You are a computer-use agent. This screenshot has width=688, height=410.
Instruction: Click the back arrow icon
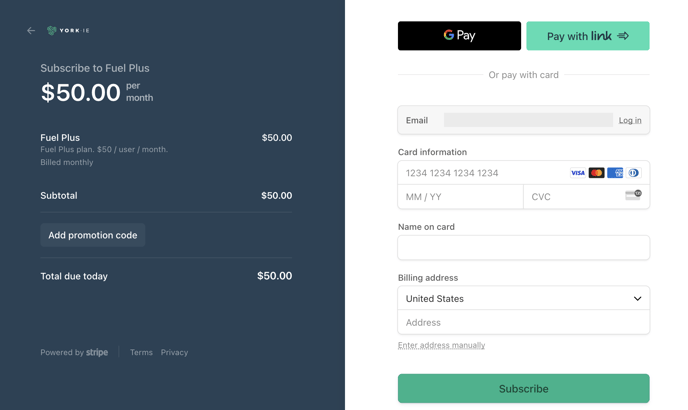tap(31, 30)
